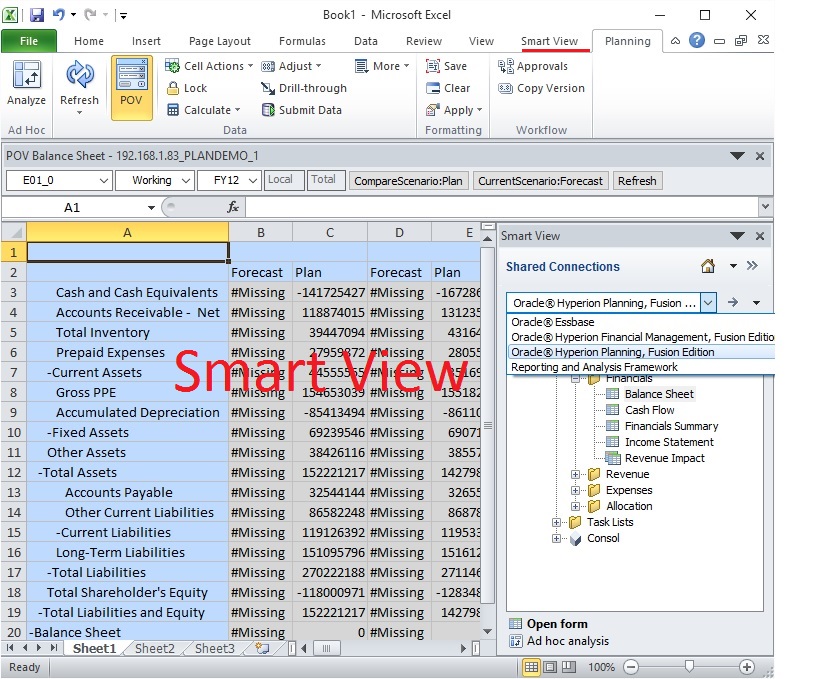819x679 pixels.
Task: Open the E01_0 entity dropdown
Action: pyautogui.click(x=103, y=181)
